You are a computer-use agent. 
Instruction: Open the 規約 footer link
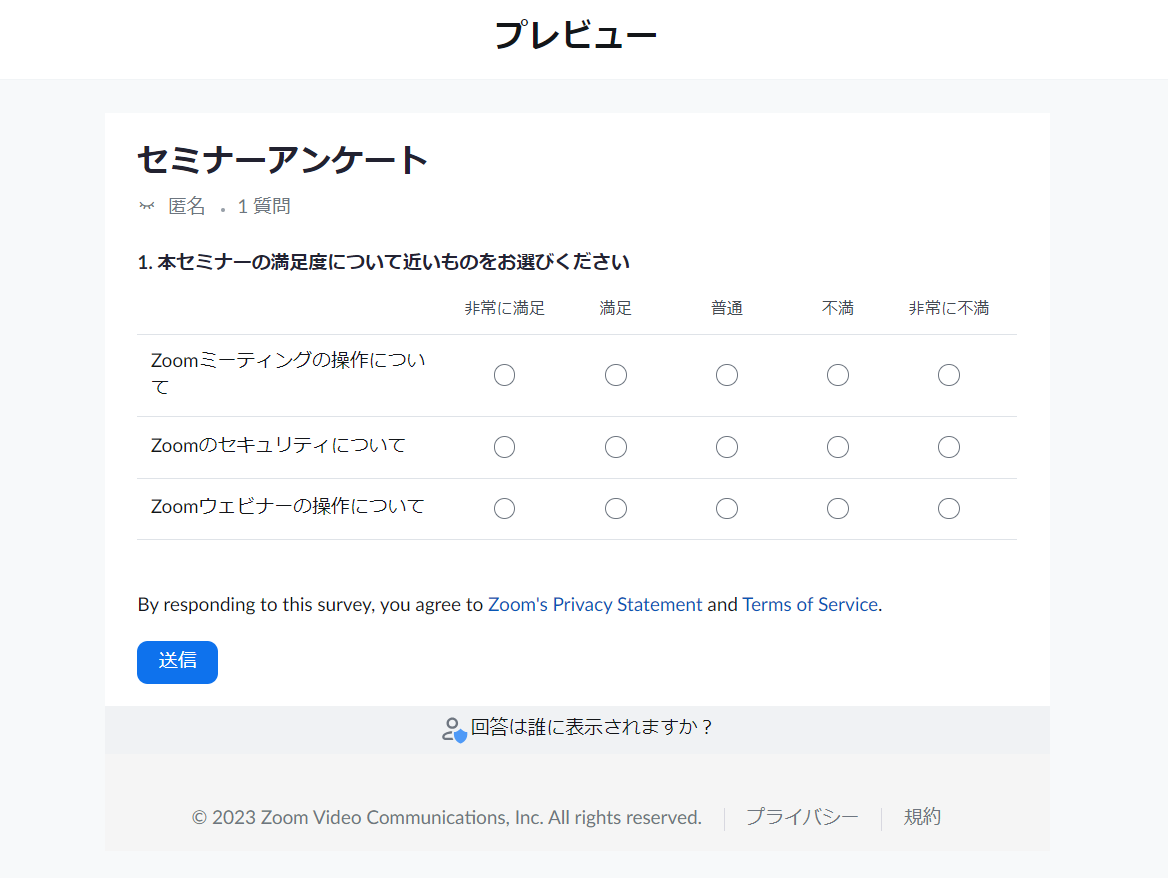click(x=922, y=817)
